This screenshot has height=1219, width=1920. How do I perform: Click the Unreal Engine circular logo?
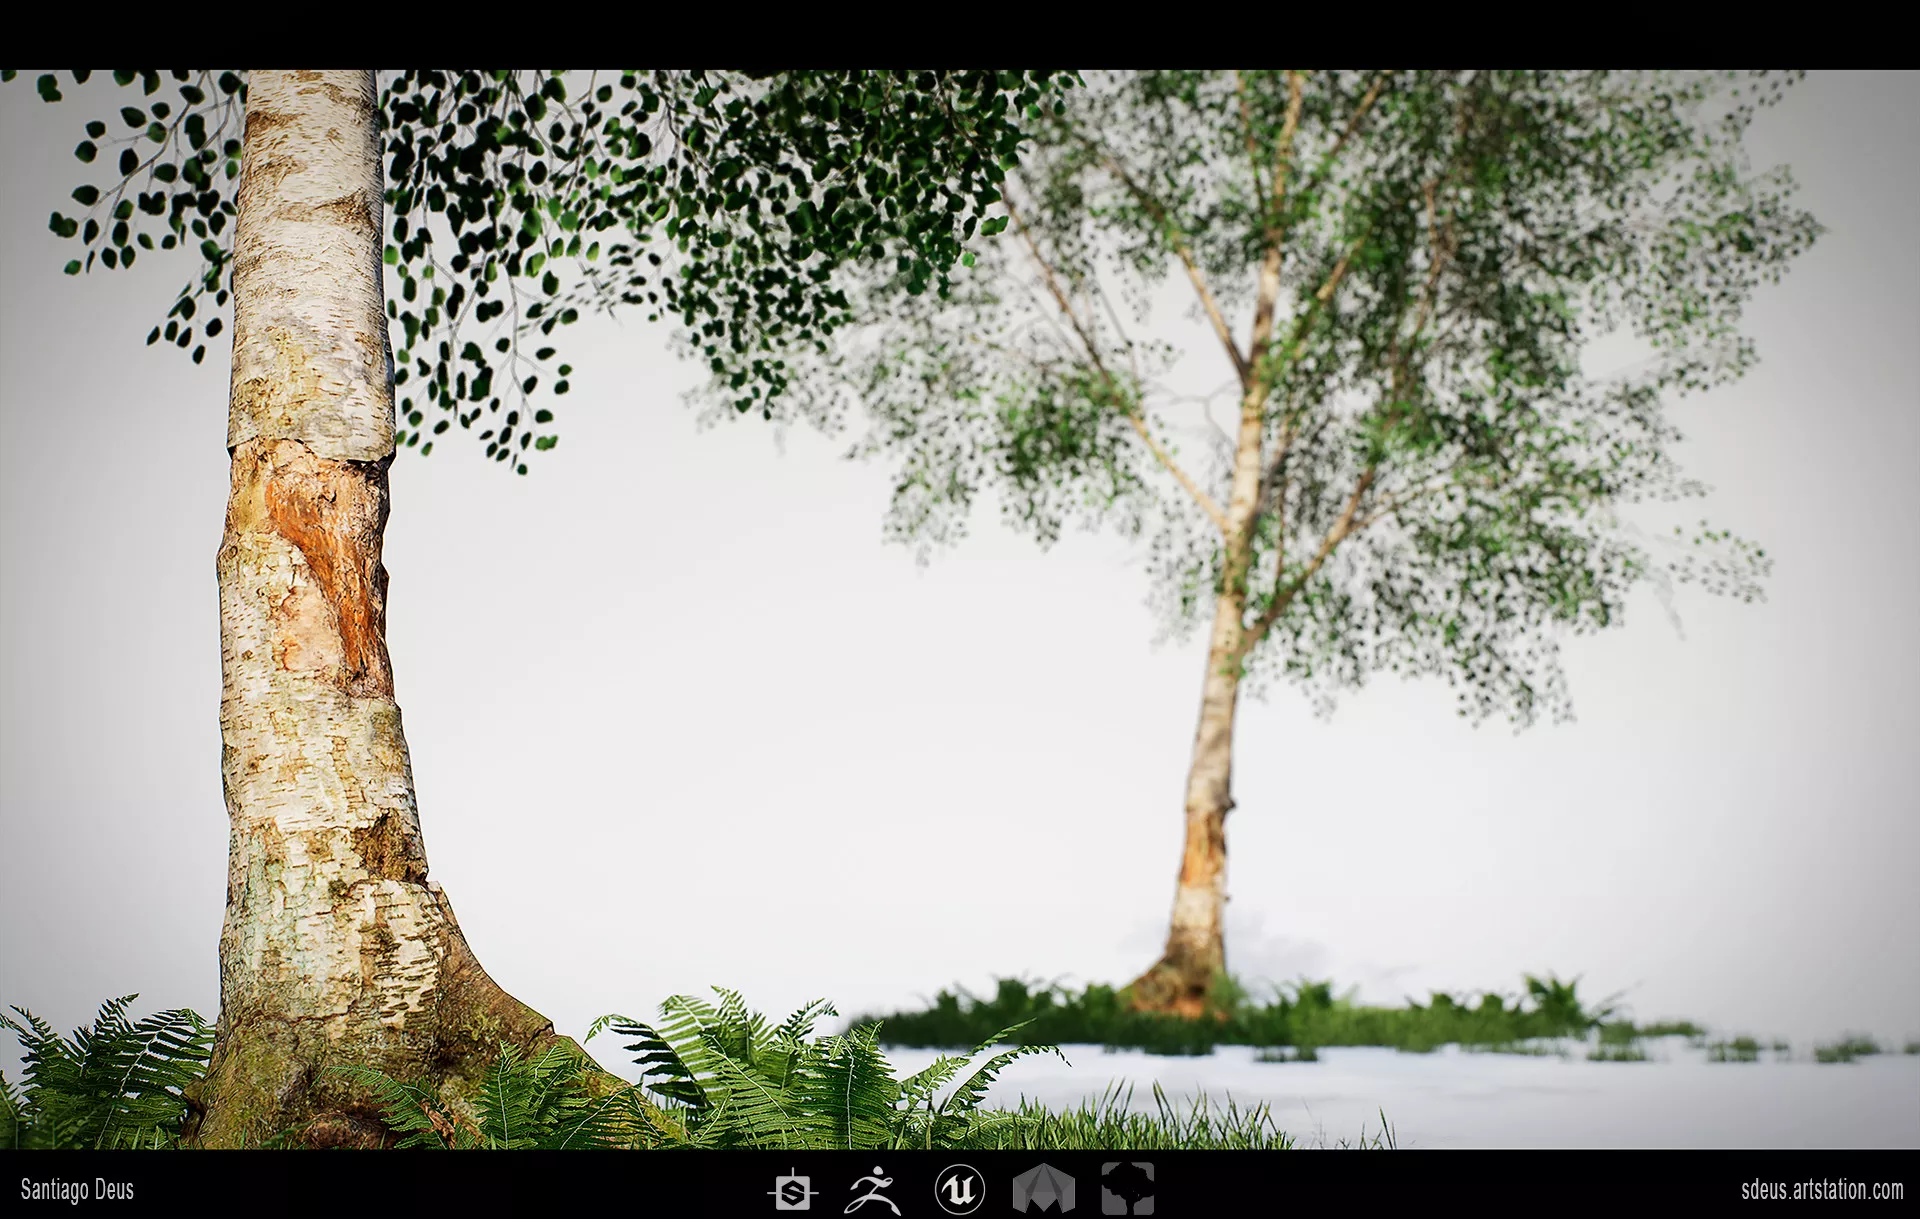960,1190
